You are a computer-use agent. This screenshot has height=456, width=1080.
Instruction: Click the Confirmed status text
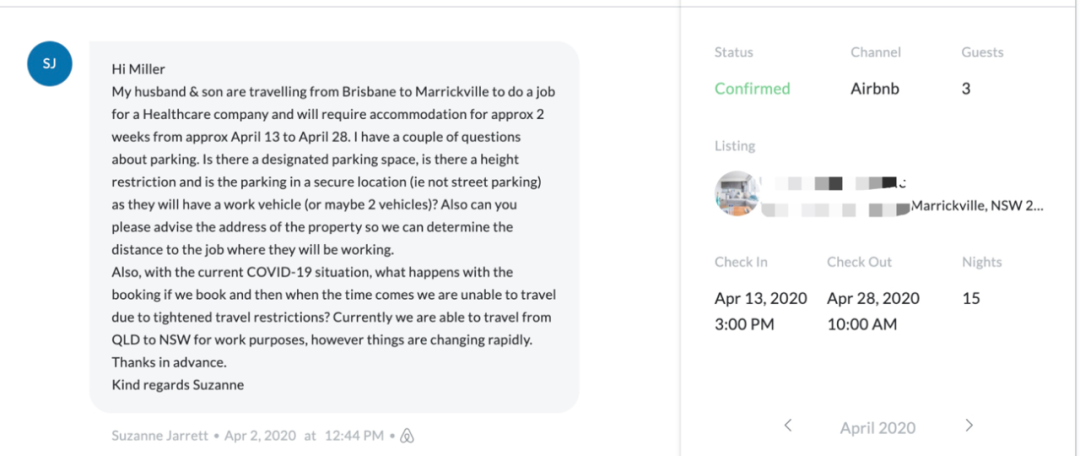pyautogui.click(x=752, y=89)
